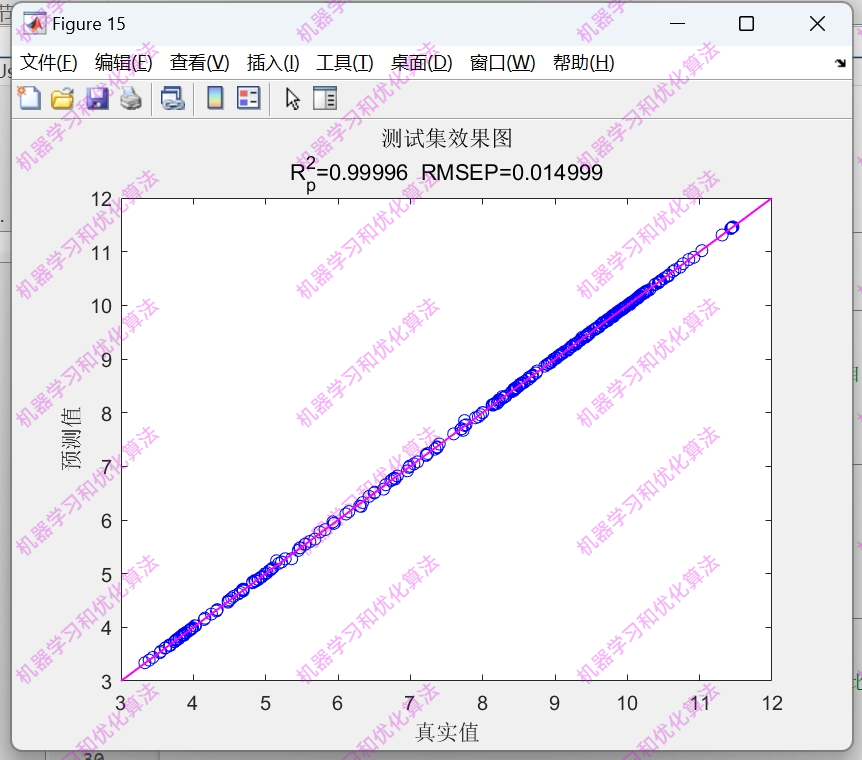862x760 pixels.
Task: Click the New Figure toolbar icon
Action: [x=29, y=99]
